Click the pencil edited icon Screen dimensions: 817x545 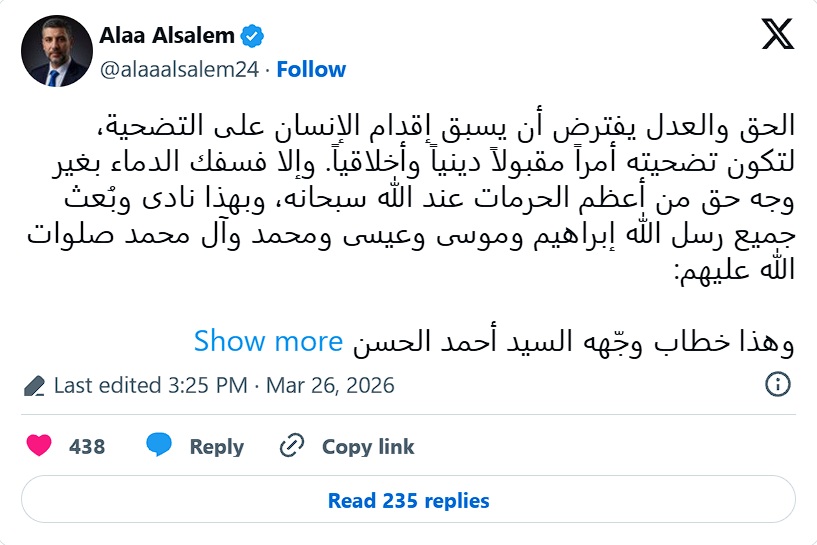click(x=34, y=386)
